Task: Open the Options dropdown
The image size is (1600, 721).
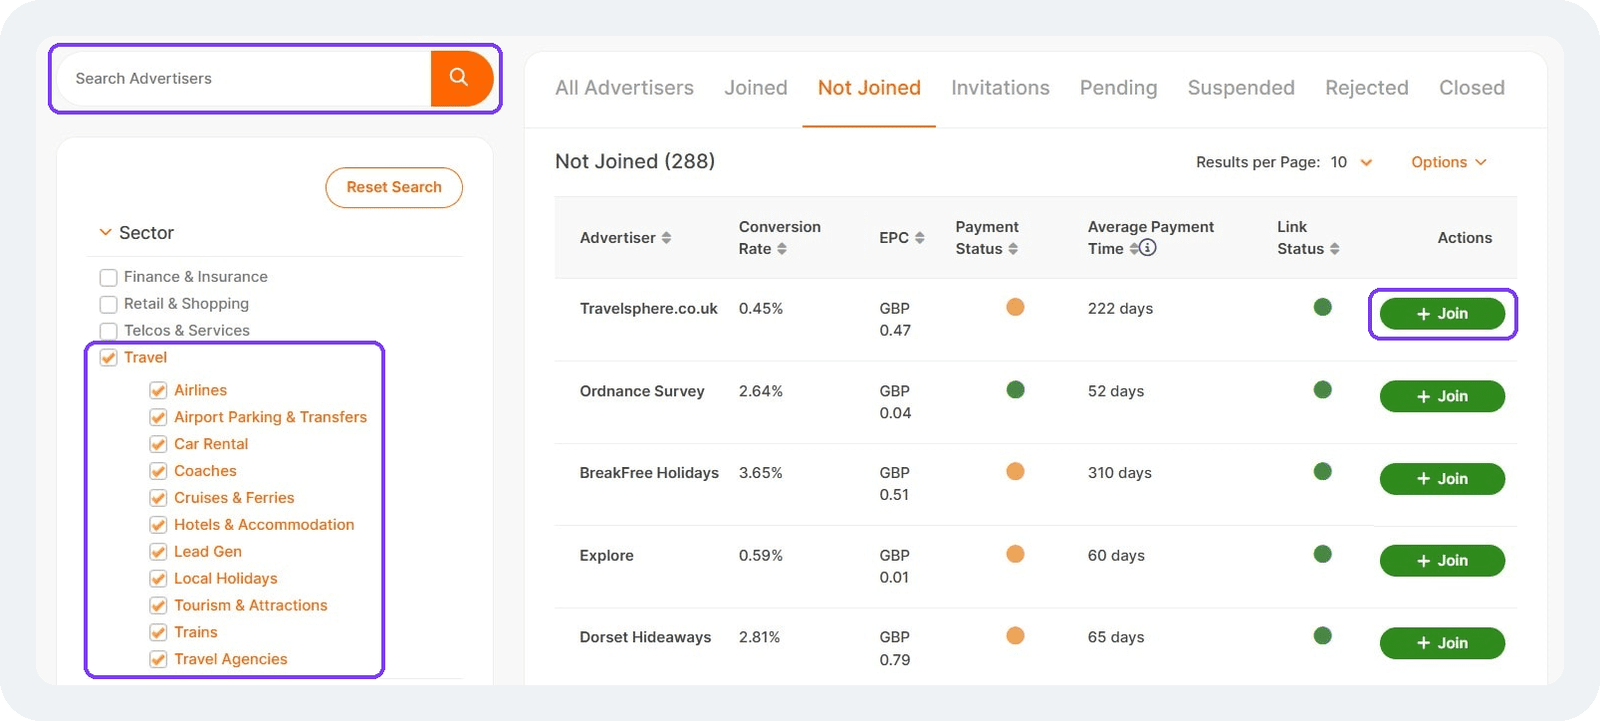Action: (x=1449, y=162)
